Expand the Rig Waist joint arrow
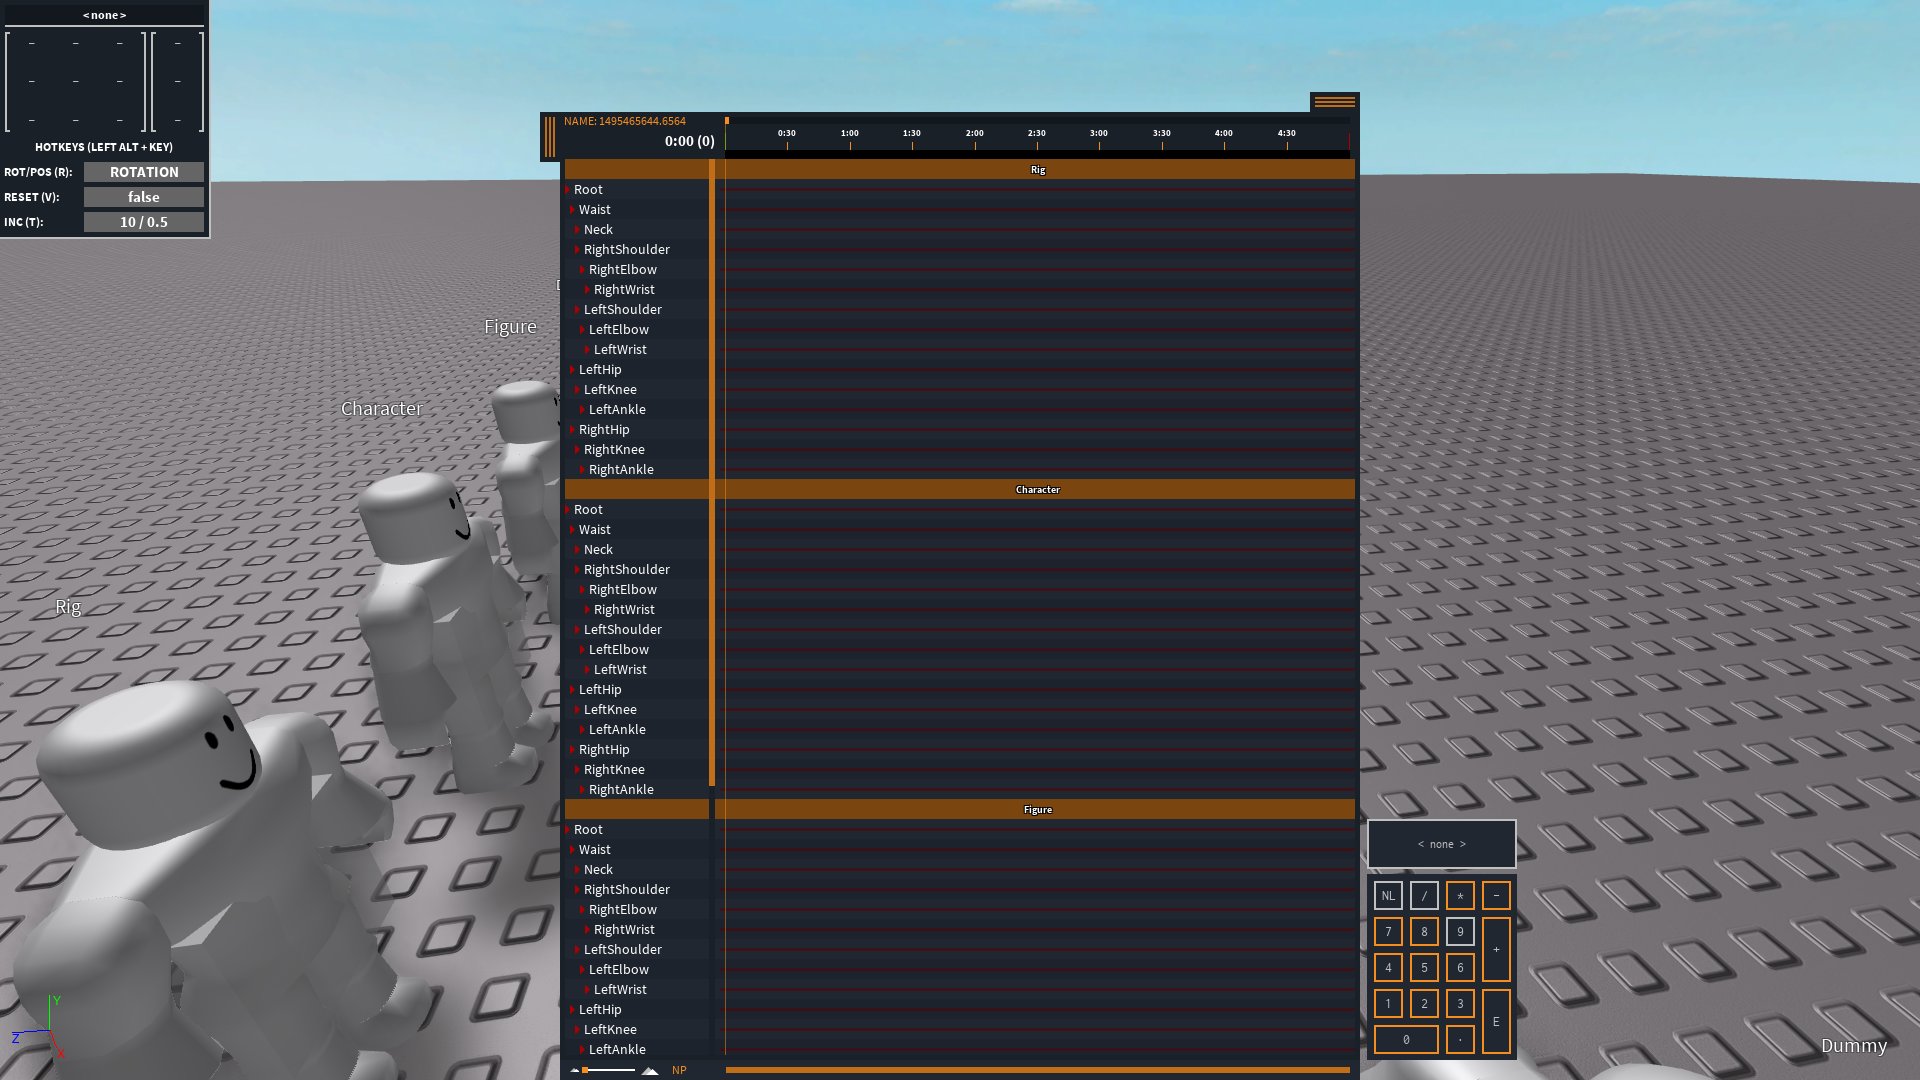The height and width of the screenshot is (1080, 1920). click(x=572, y=210)
